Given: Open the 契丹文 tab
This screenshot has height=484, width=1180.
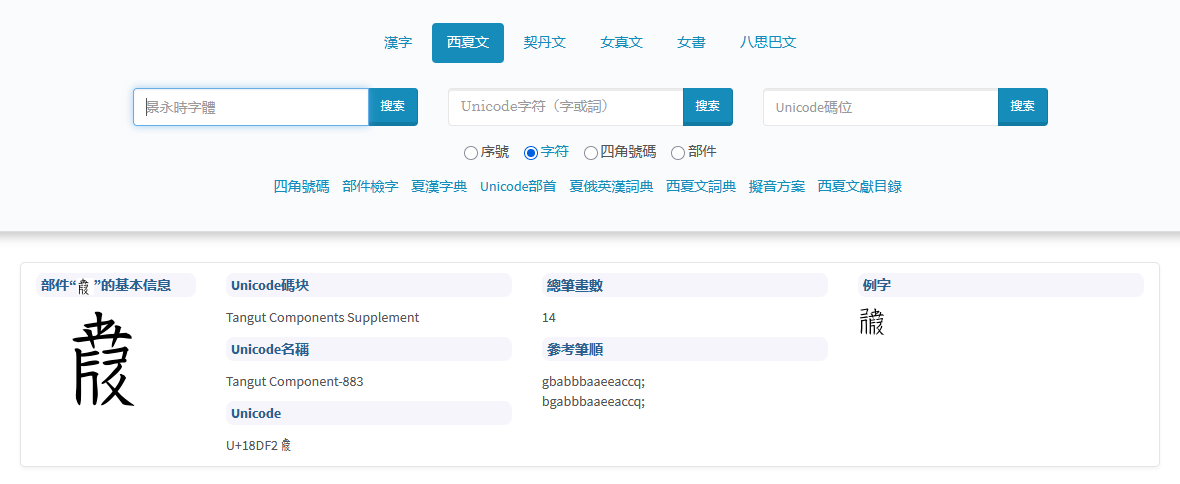Looking at the screenshot, I should tap(545, 43).
